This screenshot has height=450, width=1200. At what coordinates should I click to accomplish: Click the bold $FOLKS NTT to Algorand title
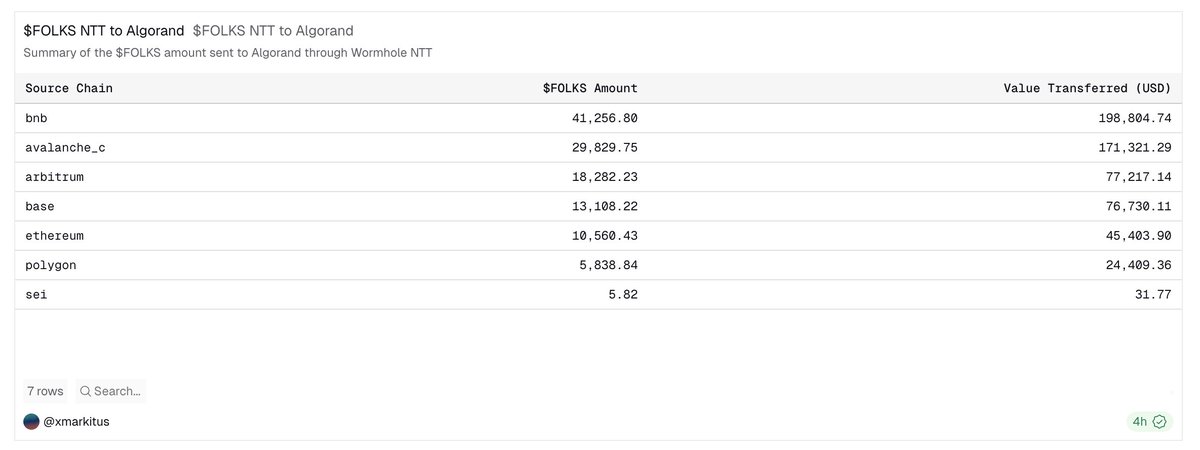pos(104,31)
